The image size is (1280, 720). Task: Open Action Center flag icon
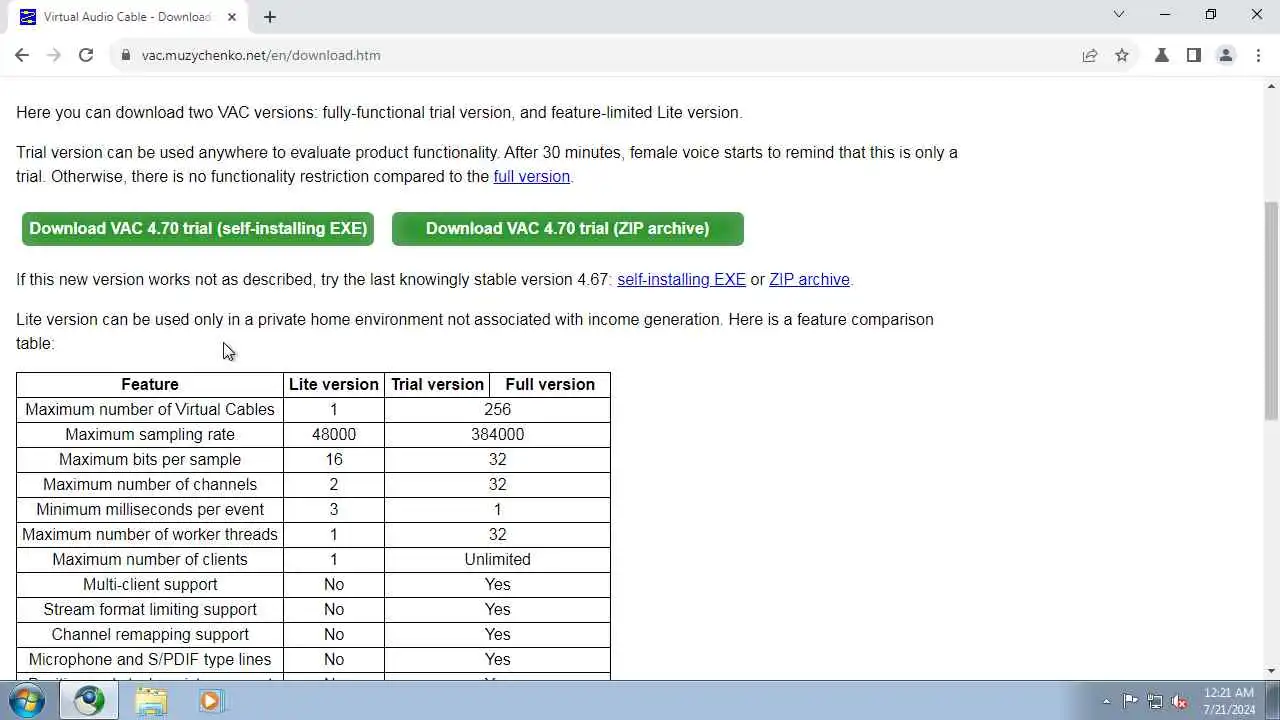click(1130, 701)
